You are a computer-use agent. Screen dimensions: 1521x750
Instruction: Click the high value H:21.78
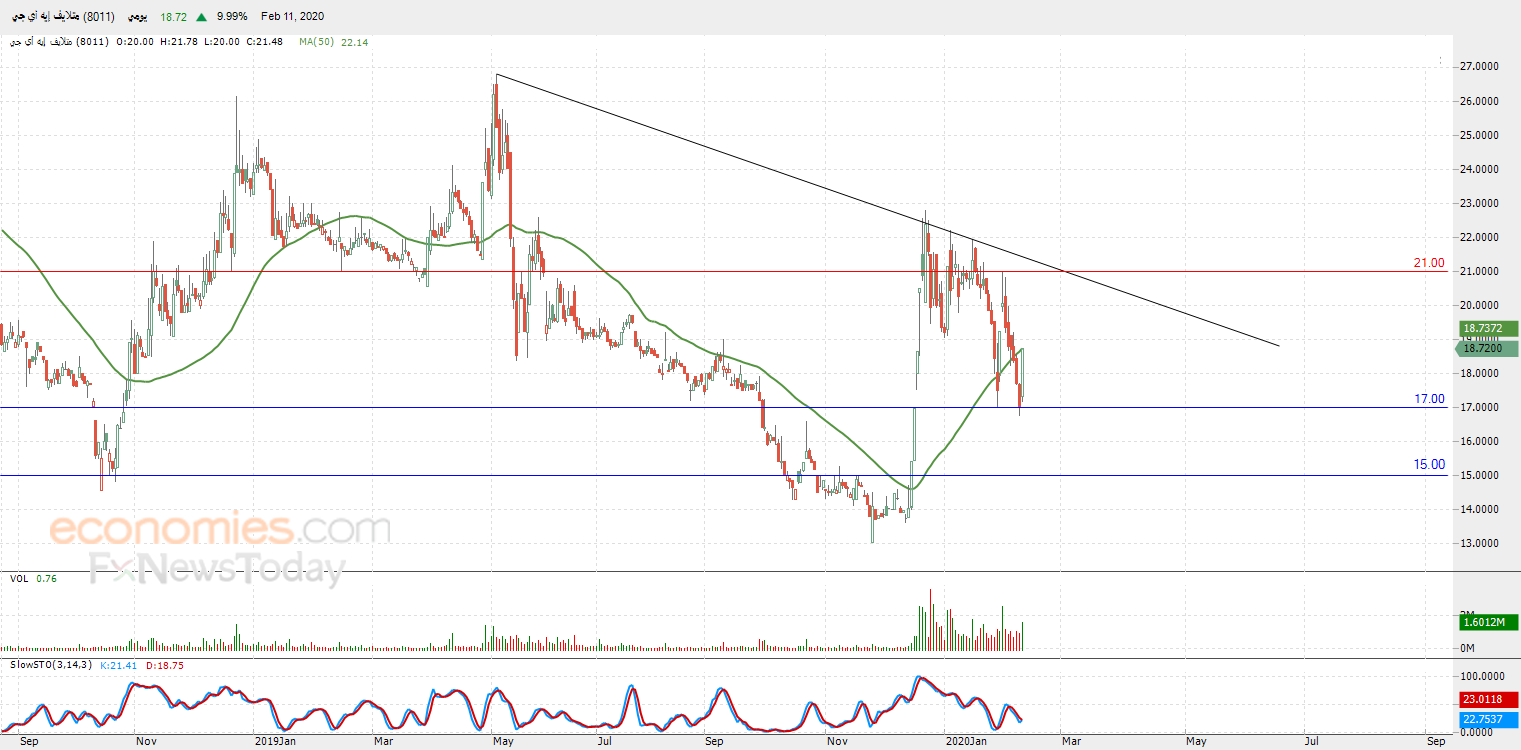(179, 43)
